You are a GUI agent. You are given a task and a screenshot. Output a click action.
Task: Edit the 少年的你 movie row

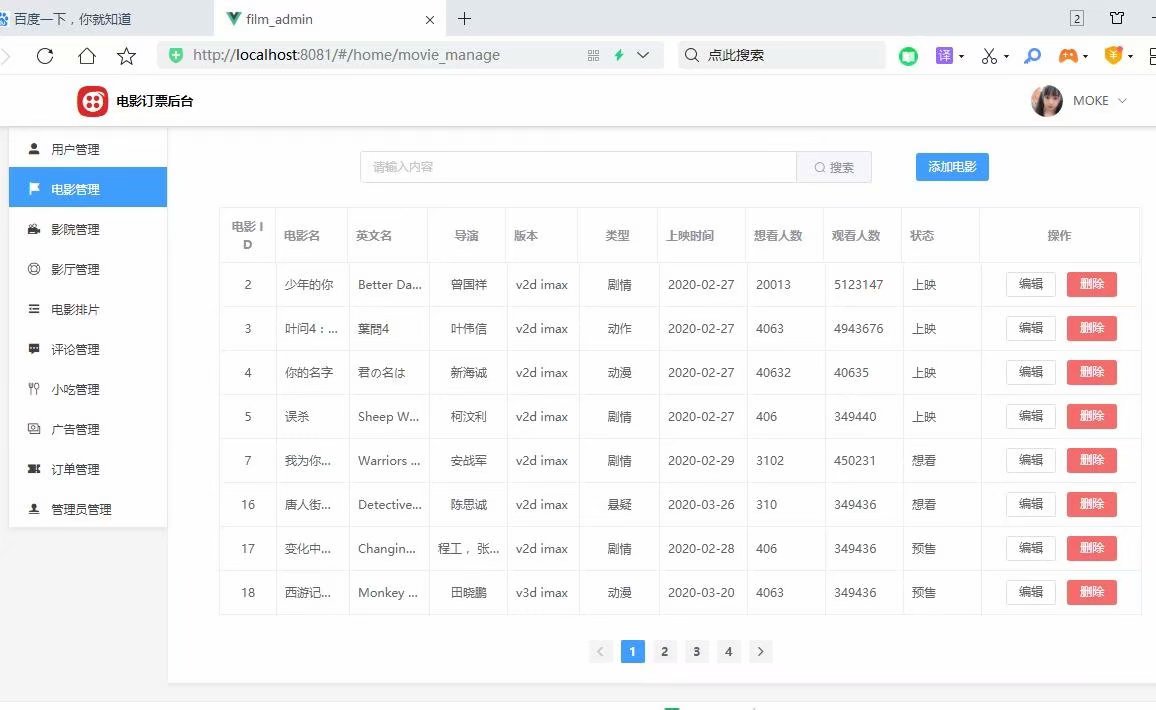1030,284
